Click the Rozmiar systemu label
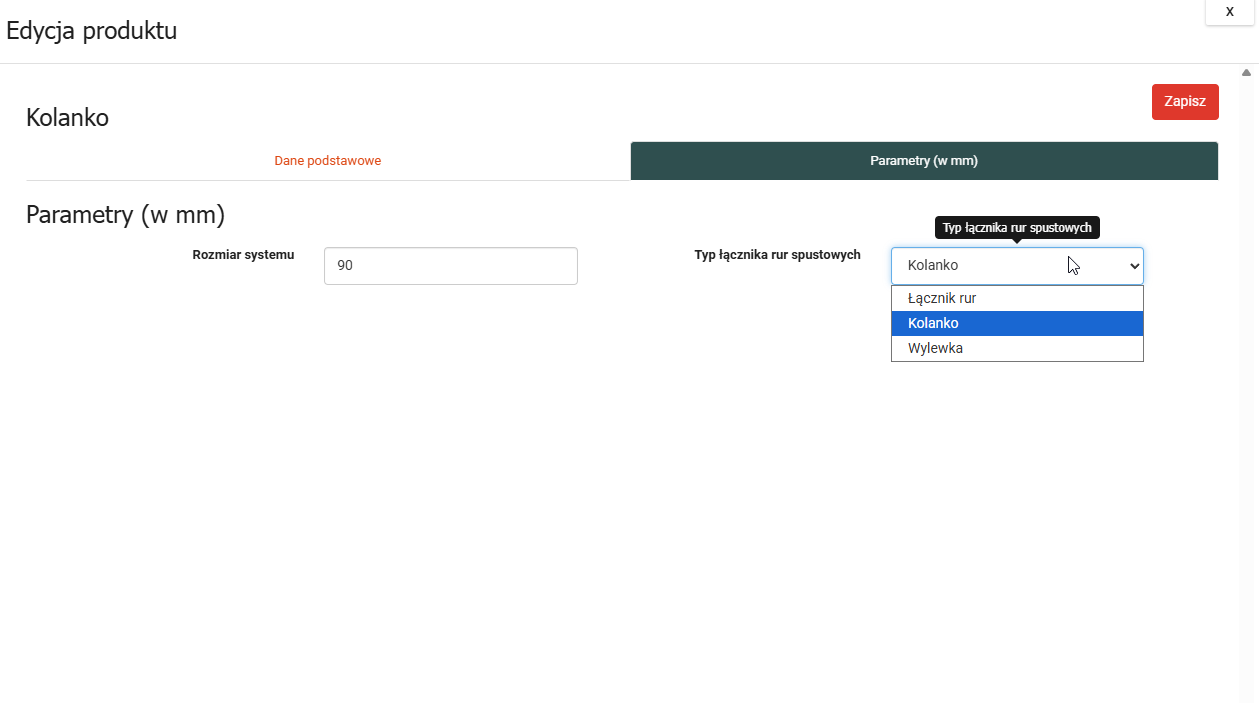1259x703 pixels. click(x=243, y=255)
